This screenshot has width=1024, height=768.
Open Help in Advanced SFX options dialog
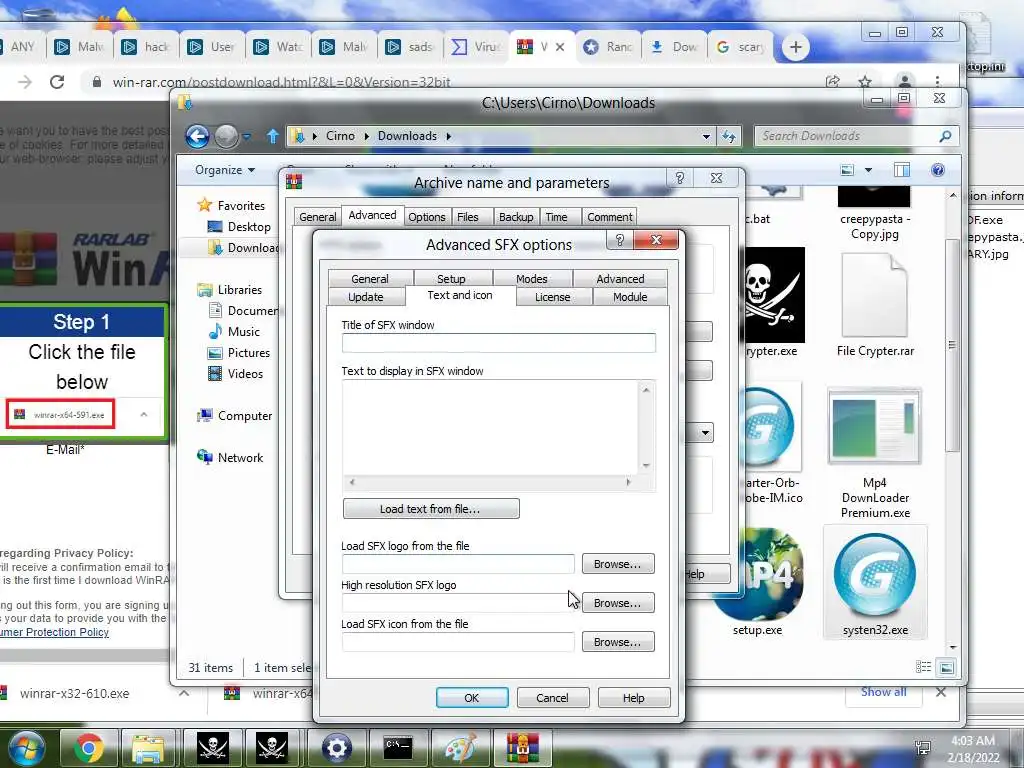click(x=633, y=697)
